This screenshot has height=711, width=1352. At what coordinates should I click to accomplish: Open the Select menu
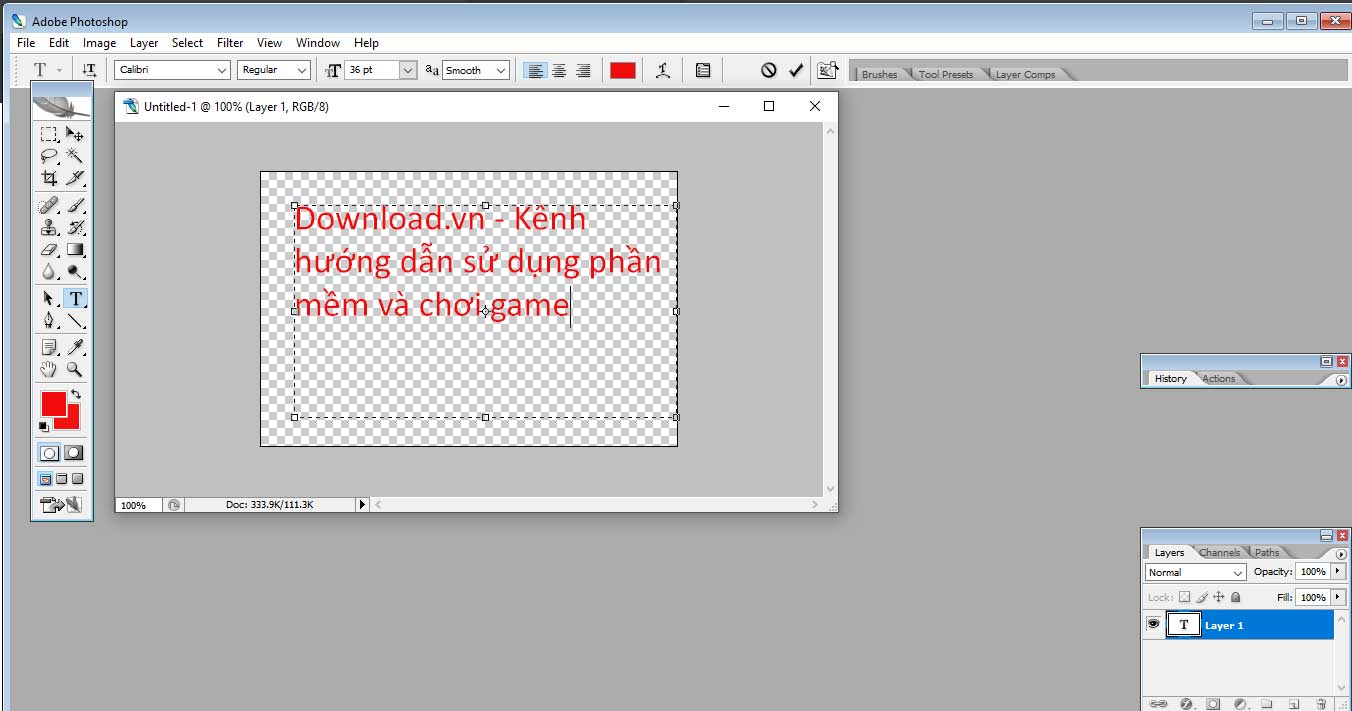tap(187, 43)
